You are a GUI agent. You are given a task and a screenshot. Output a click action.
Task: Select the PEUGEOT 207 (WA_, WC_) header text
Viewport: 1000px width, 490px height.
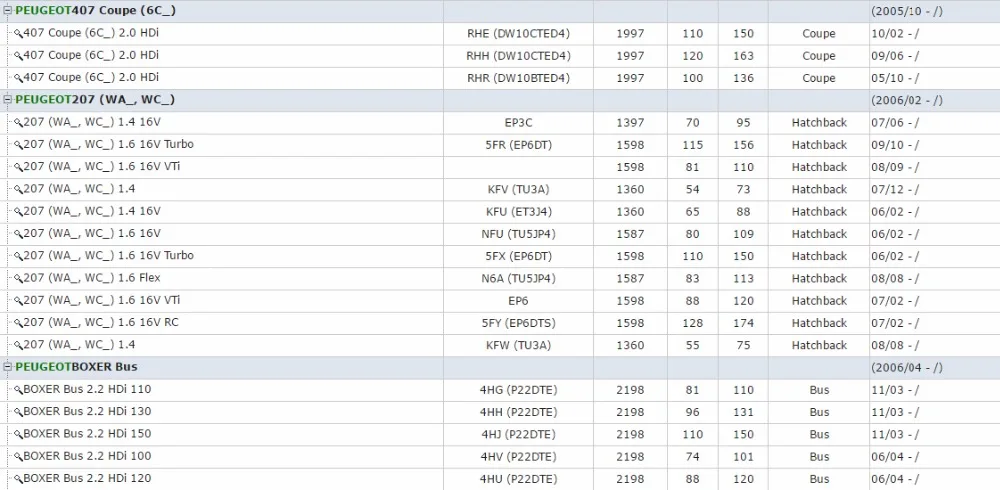click(x=95, y=100)
